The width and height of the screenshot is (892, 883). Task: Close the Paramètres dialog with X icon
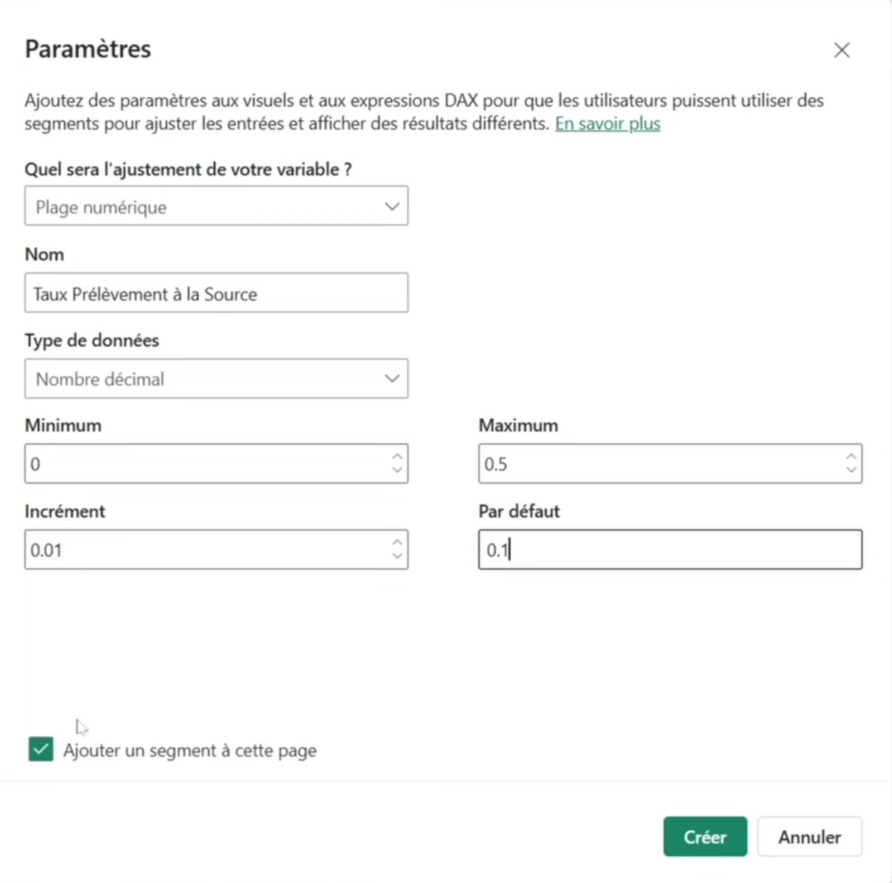[x=841, y=50]
